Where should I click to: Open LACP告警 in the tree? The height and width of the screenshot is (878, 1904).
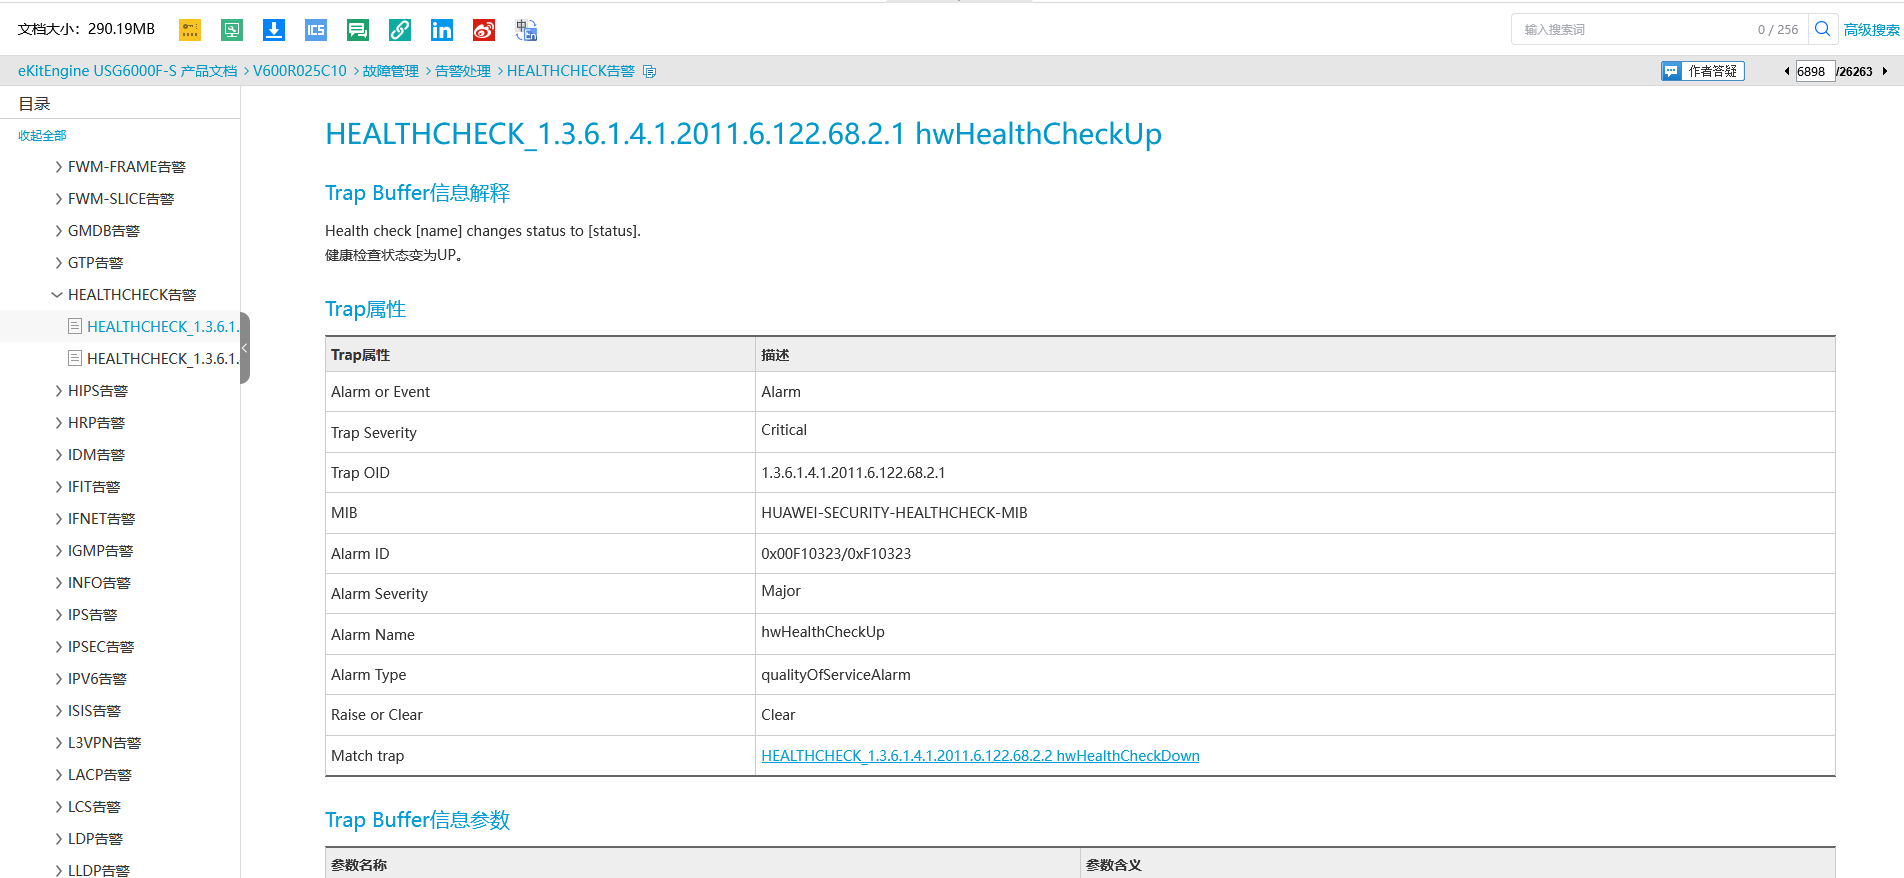pos(100,775)
